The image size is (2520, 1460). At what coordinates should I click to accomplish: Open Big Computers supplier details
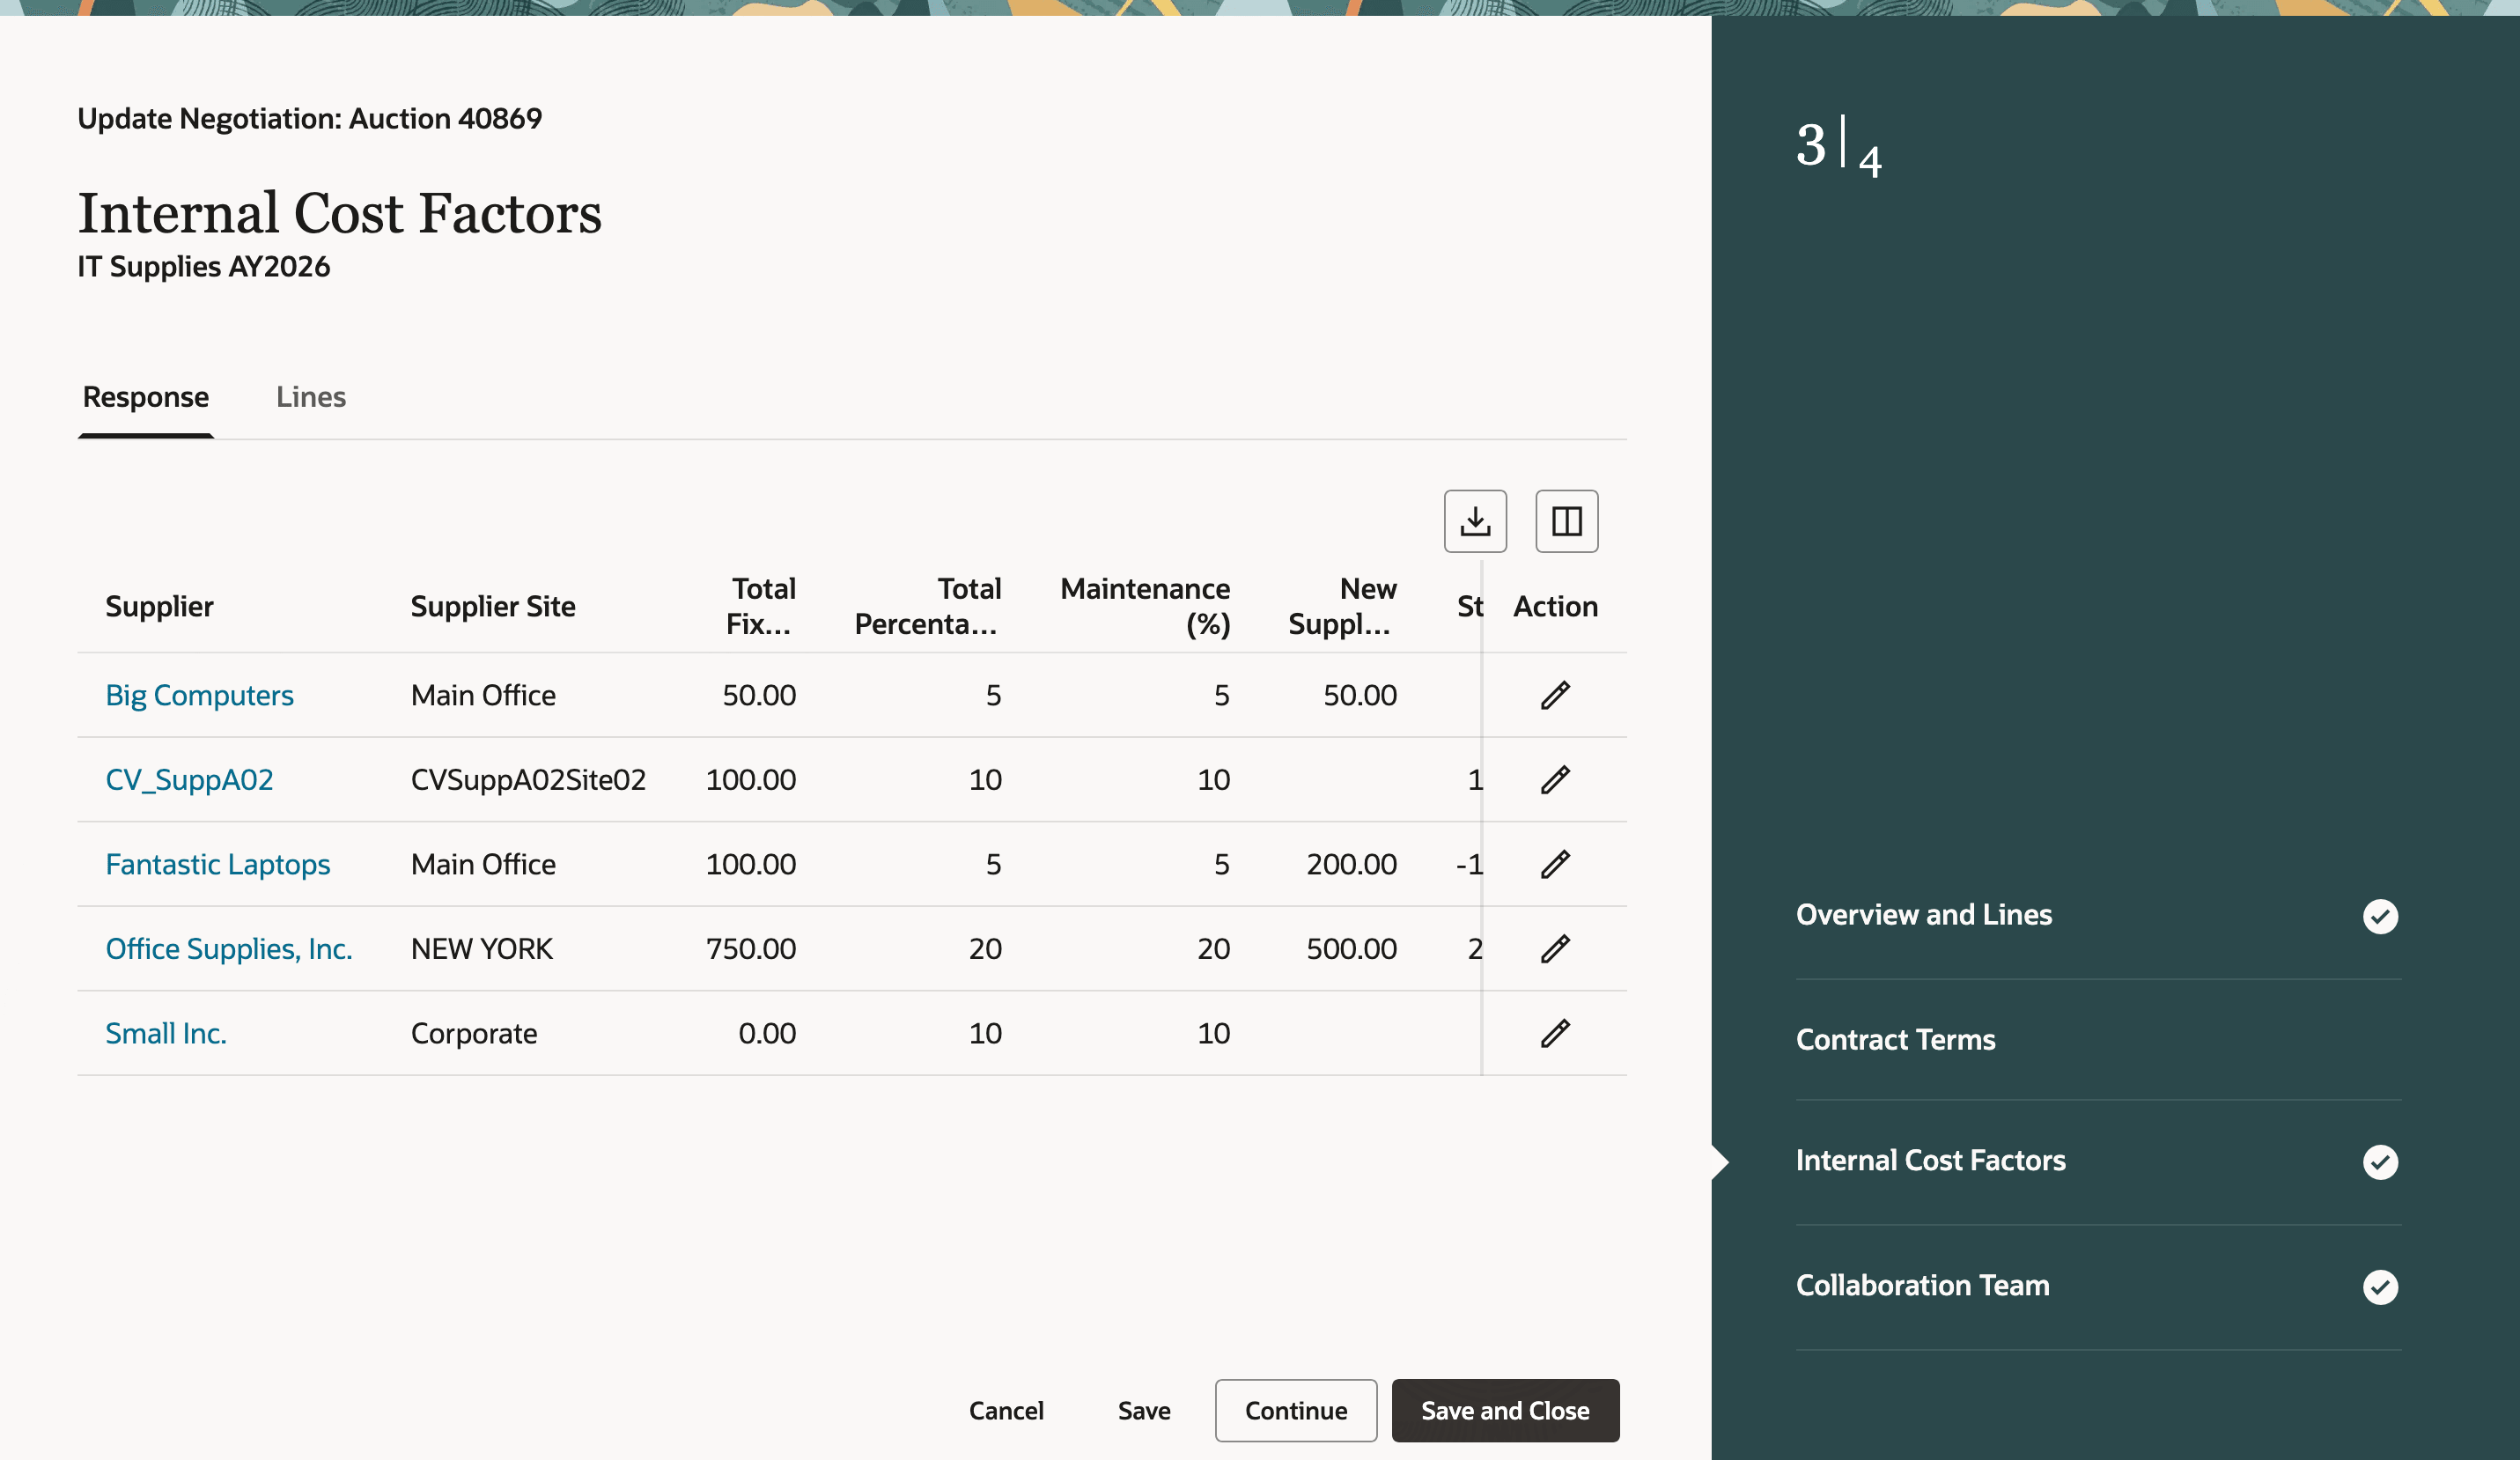[x=199, y=694]
